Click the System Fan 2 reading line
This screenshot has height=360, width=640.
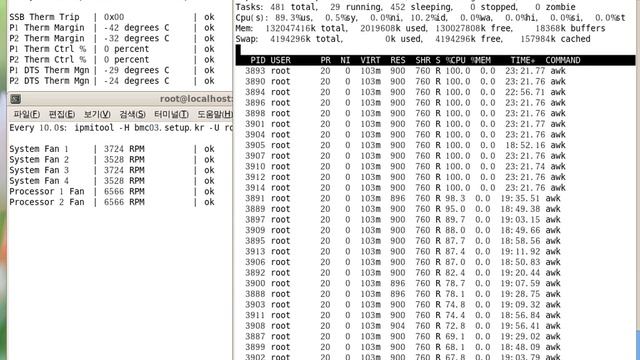[x=112, y=160]
